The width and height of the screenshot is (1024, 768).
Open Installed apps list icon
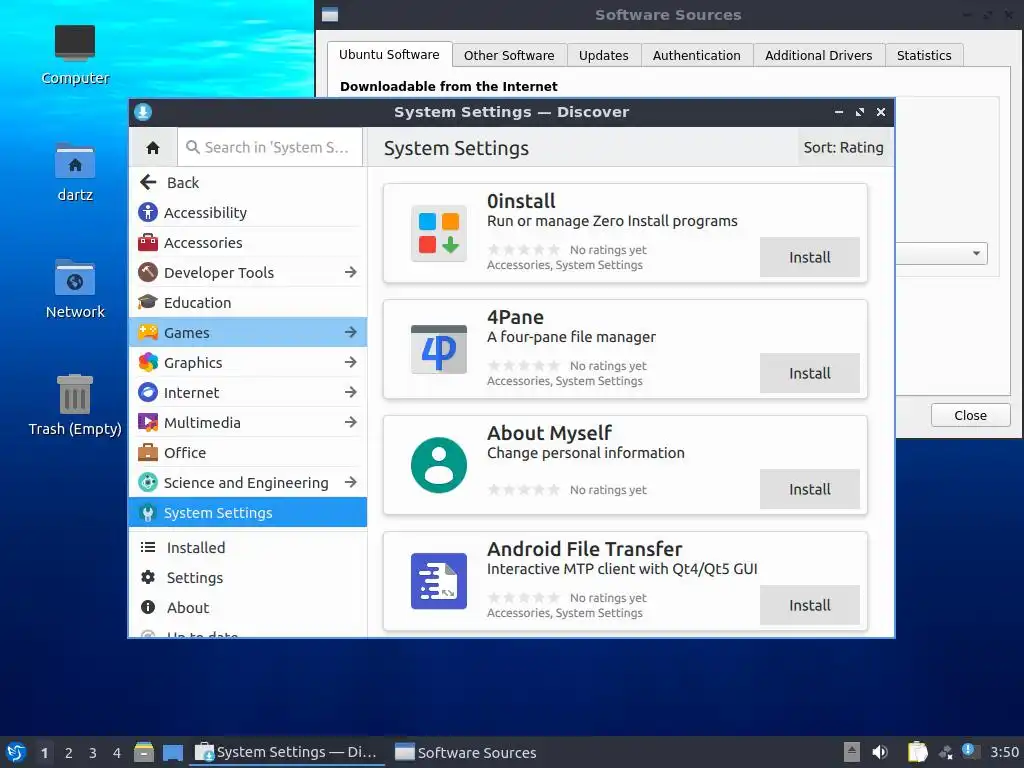tap(148, 547)
